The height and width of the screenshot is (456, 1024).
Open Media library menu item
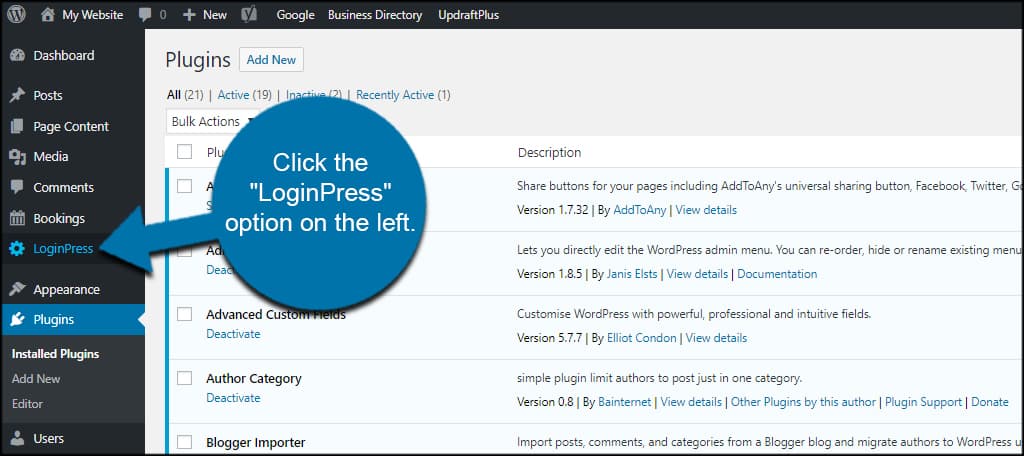coord(51,157)
